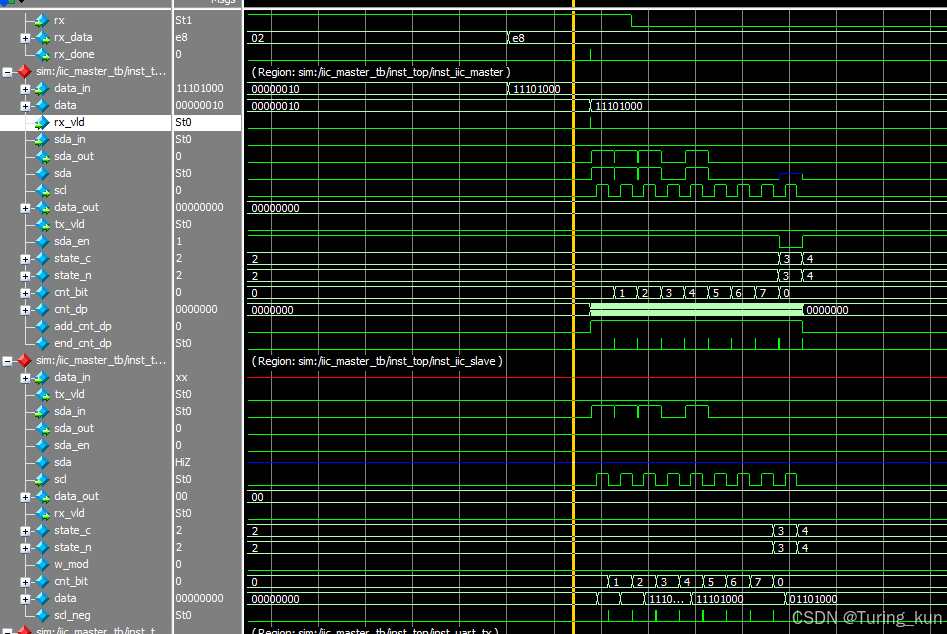Click master sda_en signal icon
The image size is (947, 634).
click(x=42, y=242)
